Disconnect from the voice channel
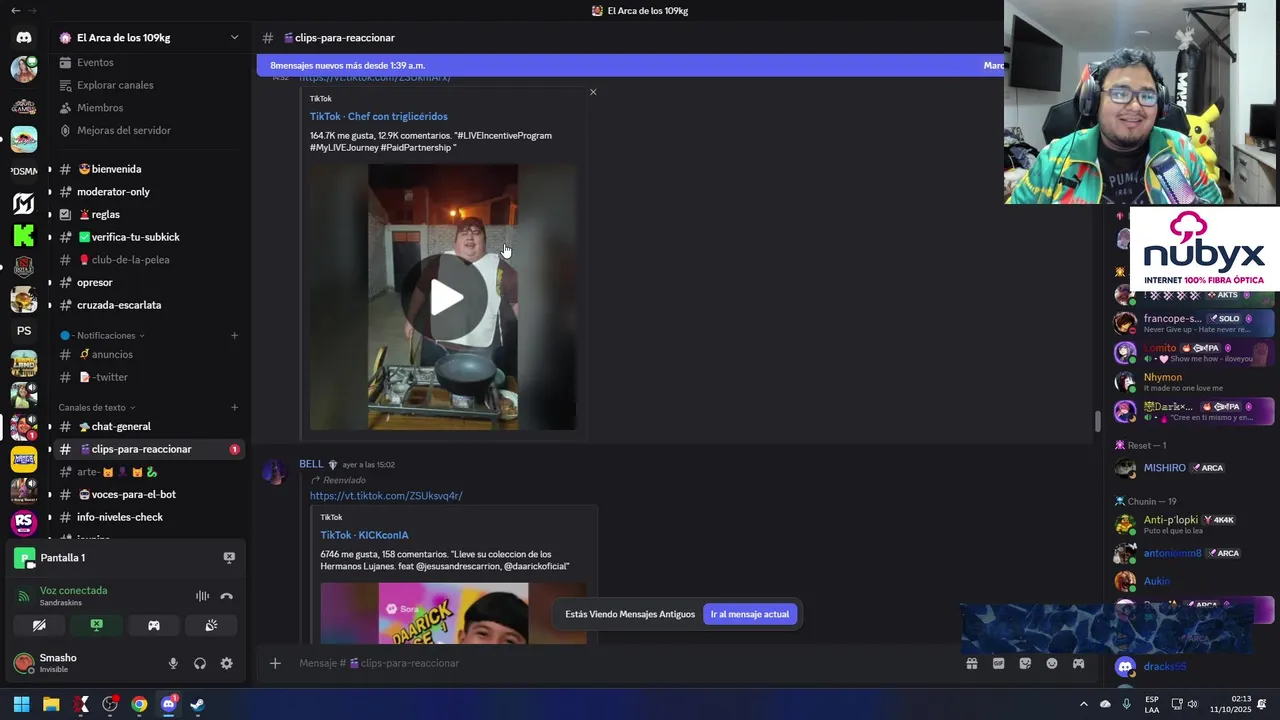 coord(227,596)
